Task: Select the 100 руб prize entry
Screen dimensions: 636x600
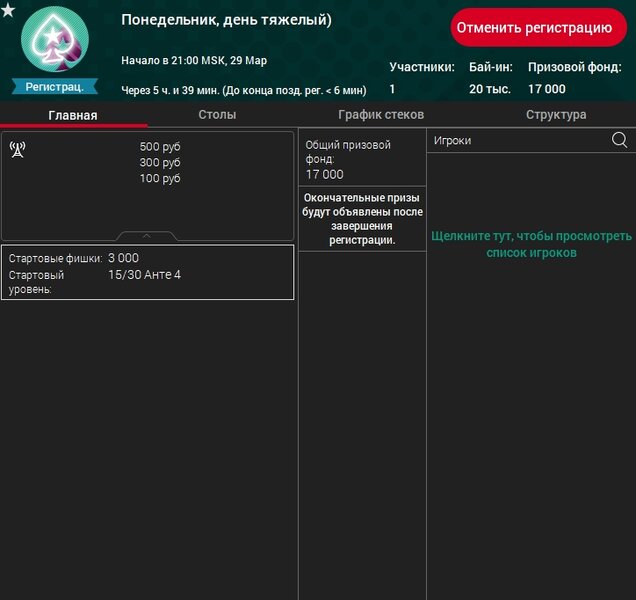Action: (160, 178)
